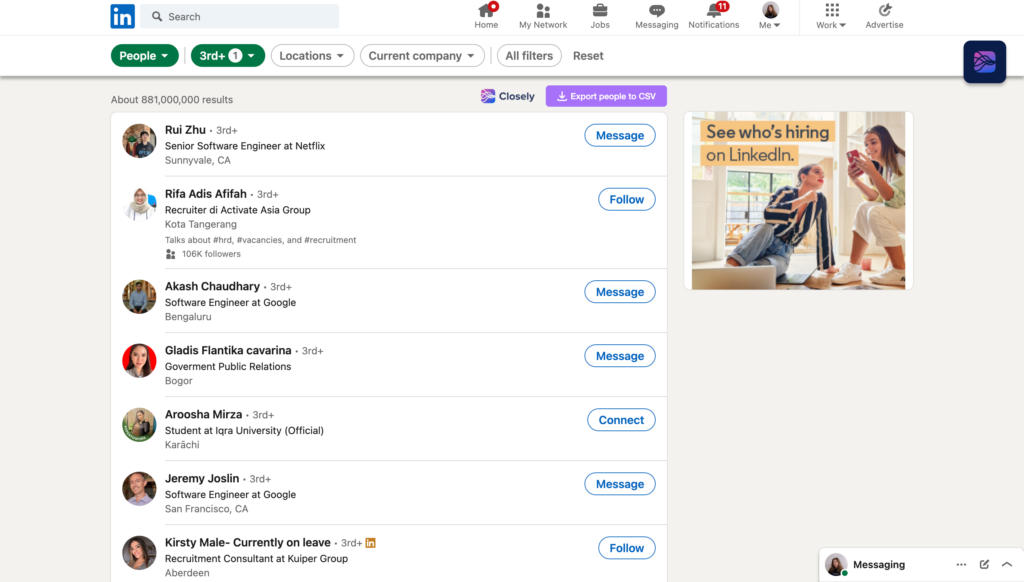Open messaging options three-dot icon

[961, 565]
